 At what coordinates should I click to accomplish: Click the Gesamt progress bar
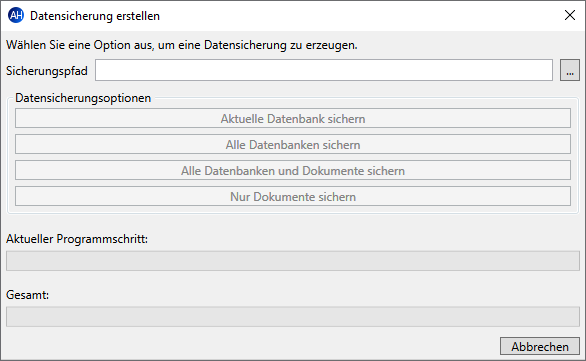[x=293, y=317]
